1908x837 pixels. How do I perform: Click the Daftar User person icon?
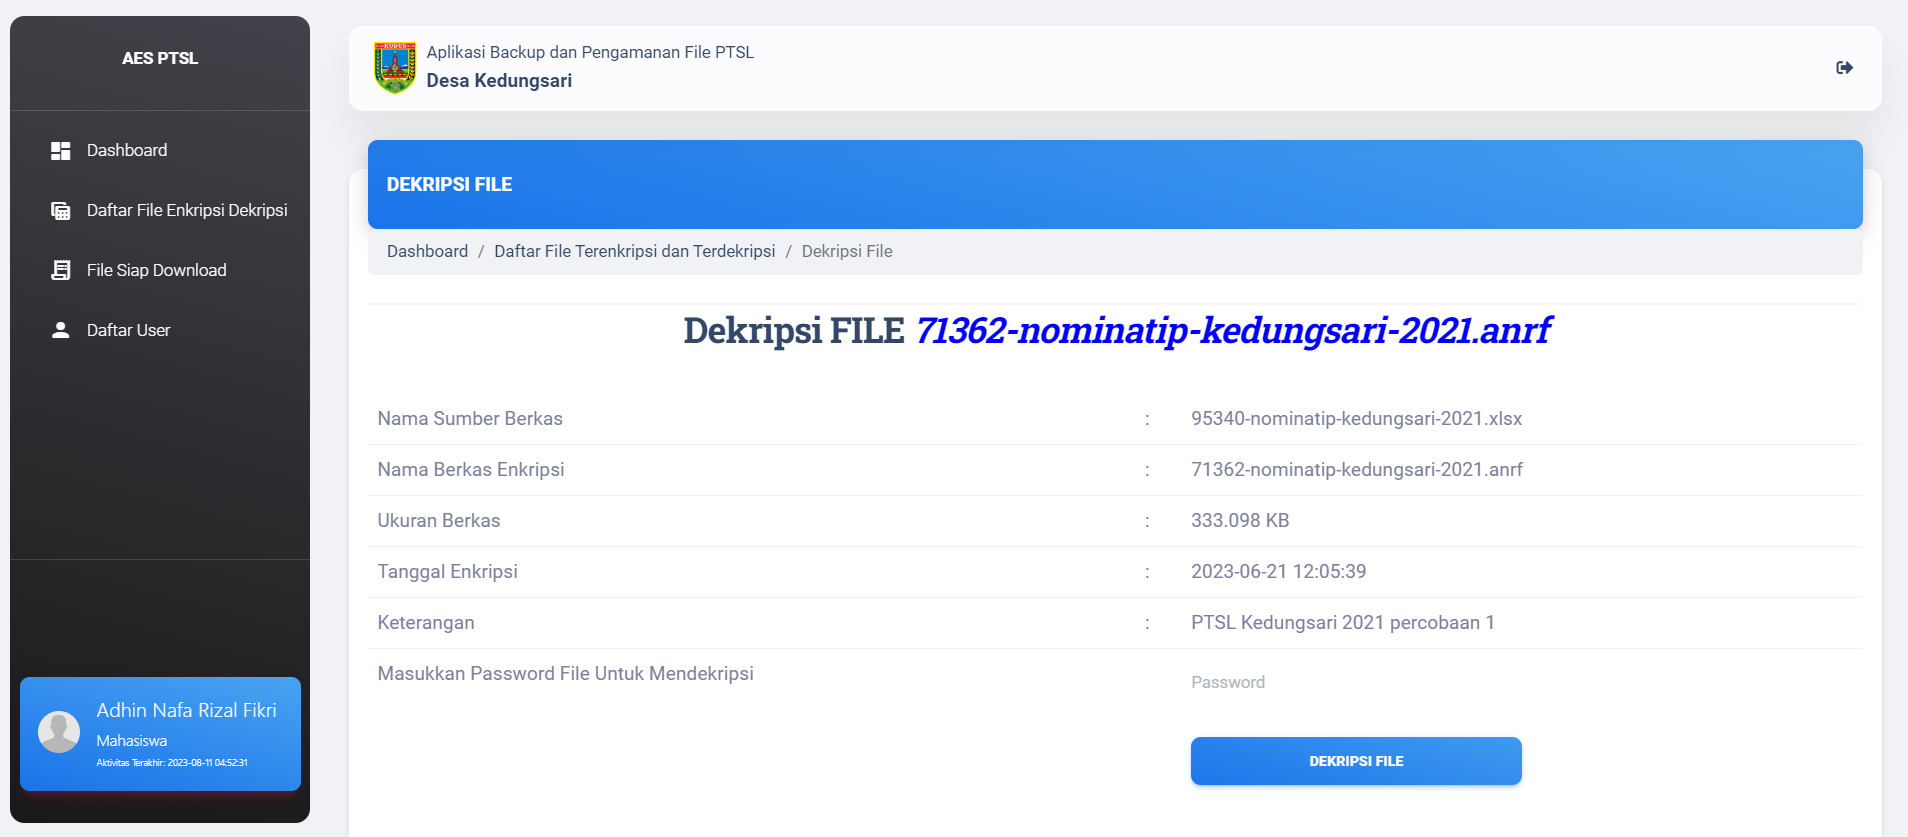pyautogui.click(x=61, y=330)
